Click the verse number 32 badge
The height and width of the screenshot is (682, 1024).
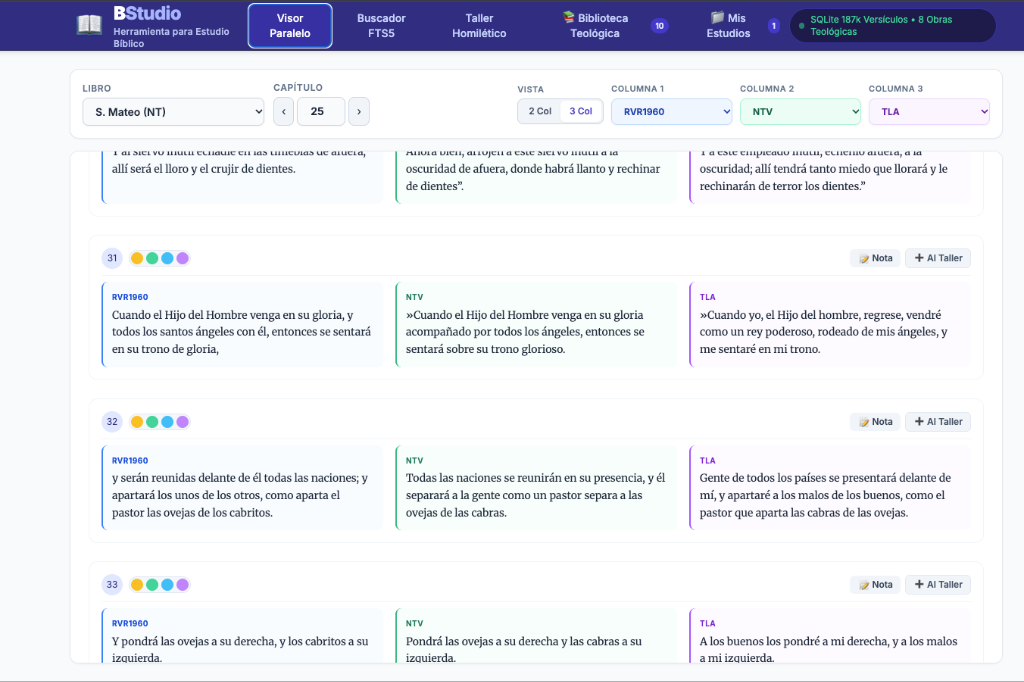coord(112,422)
